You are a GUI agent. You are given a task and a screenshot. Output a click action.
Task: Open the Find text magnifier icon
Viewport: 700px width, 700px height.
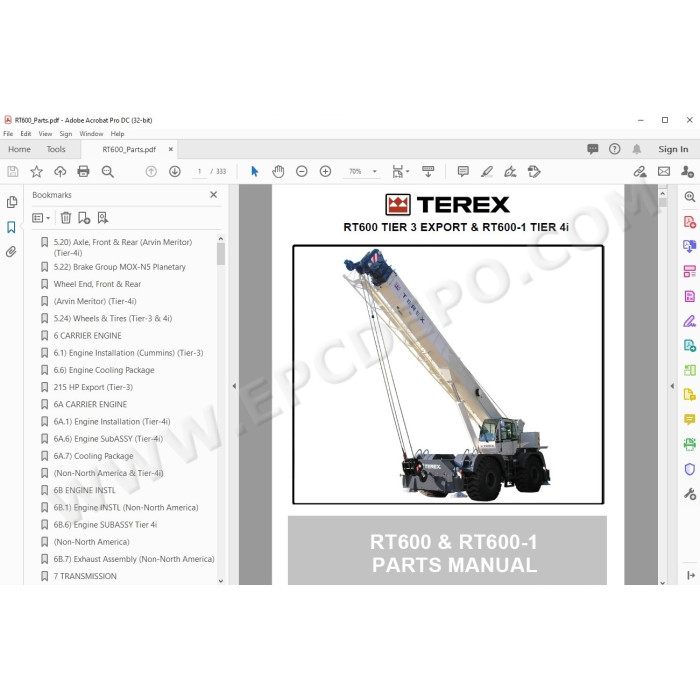[108, 171]
